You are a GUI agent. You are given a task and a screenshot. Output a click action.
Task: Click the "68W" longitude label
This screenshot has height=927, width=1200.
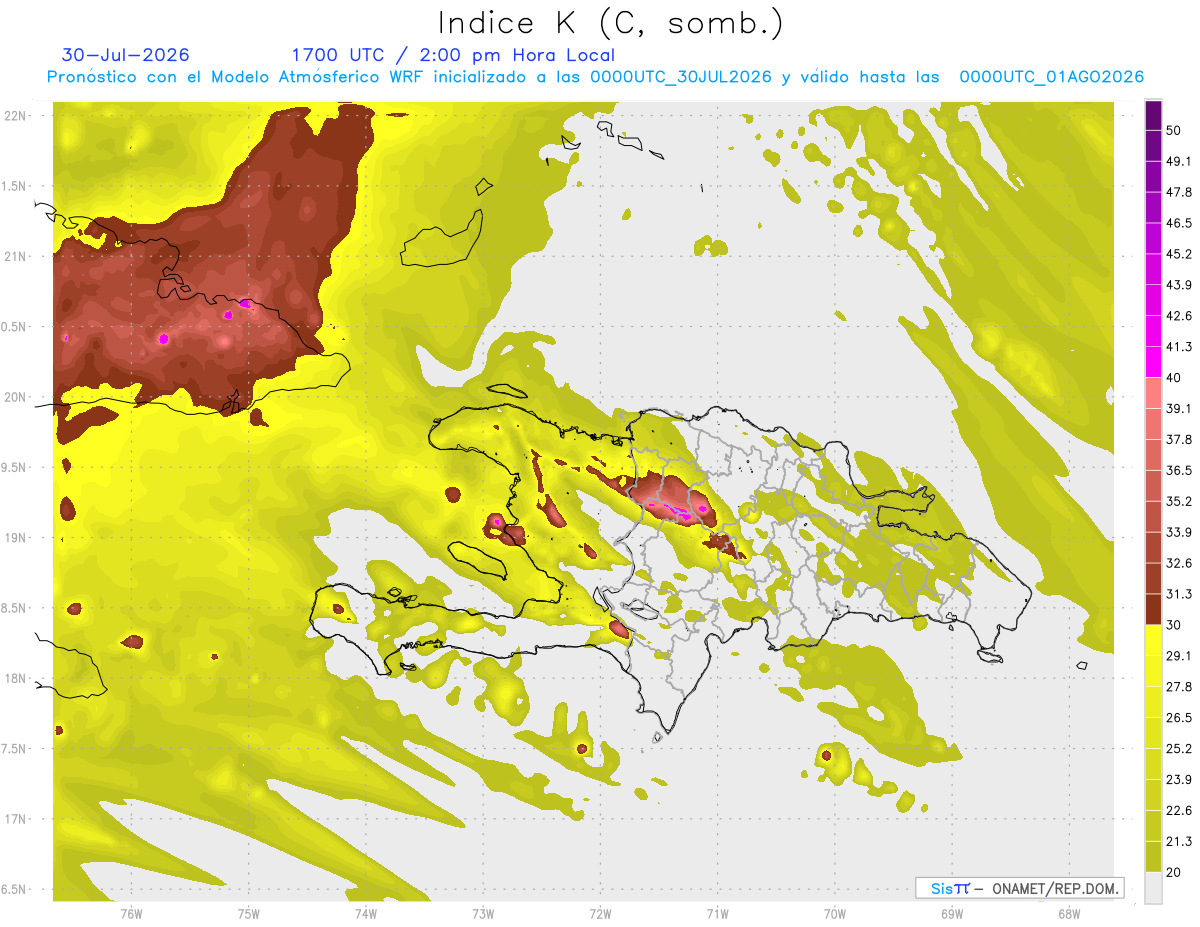[1069, 914]
